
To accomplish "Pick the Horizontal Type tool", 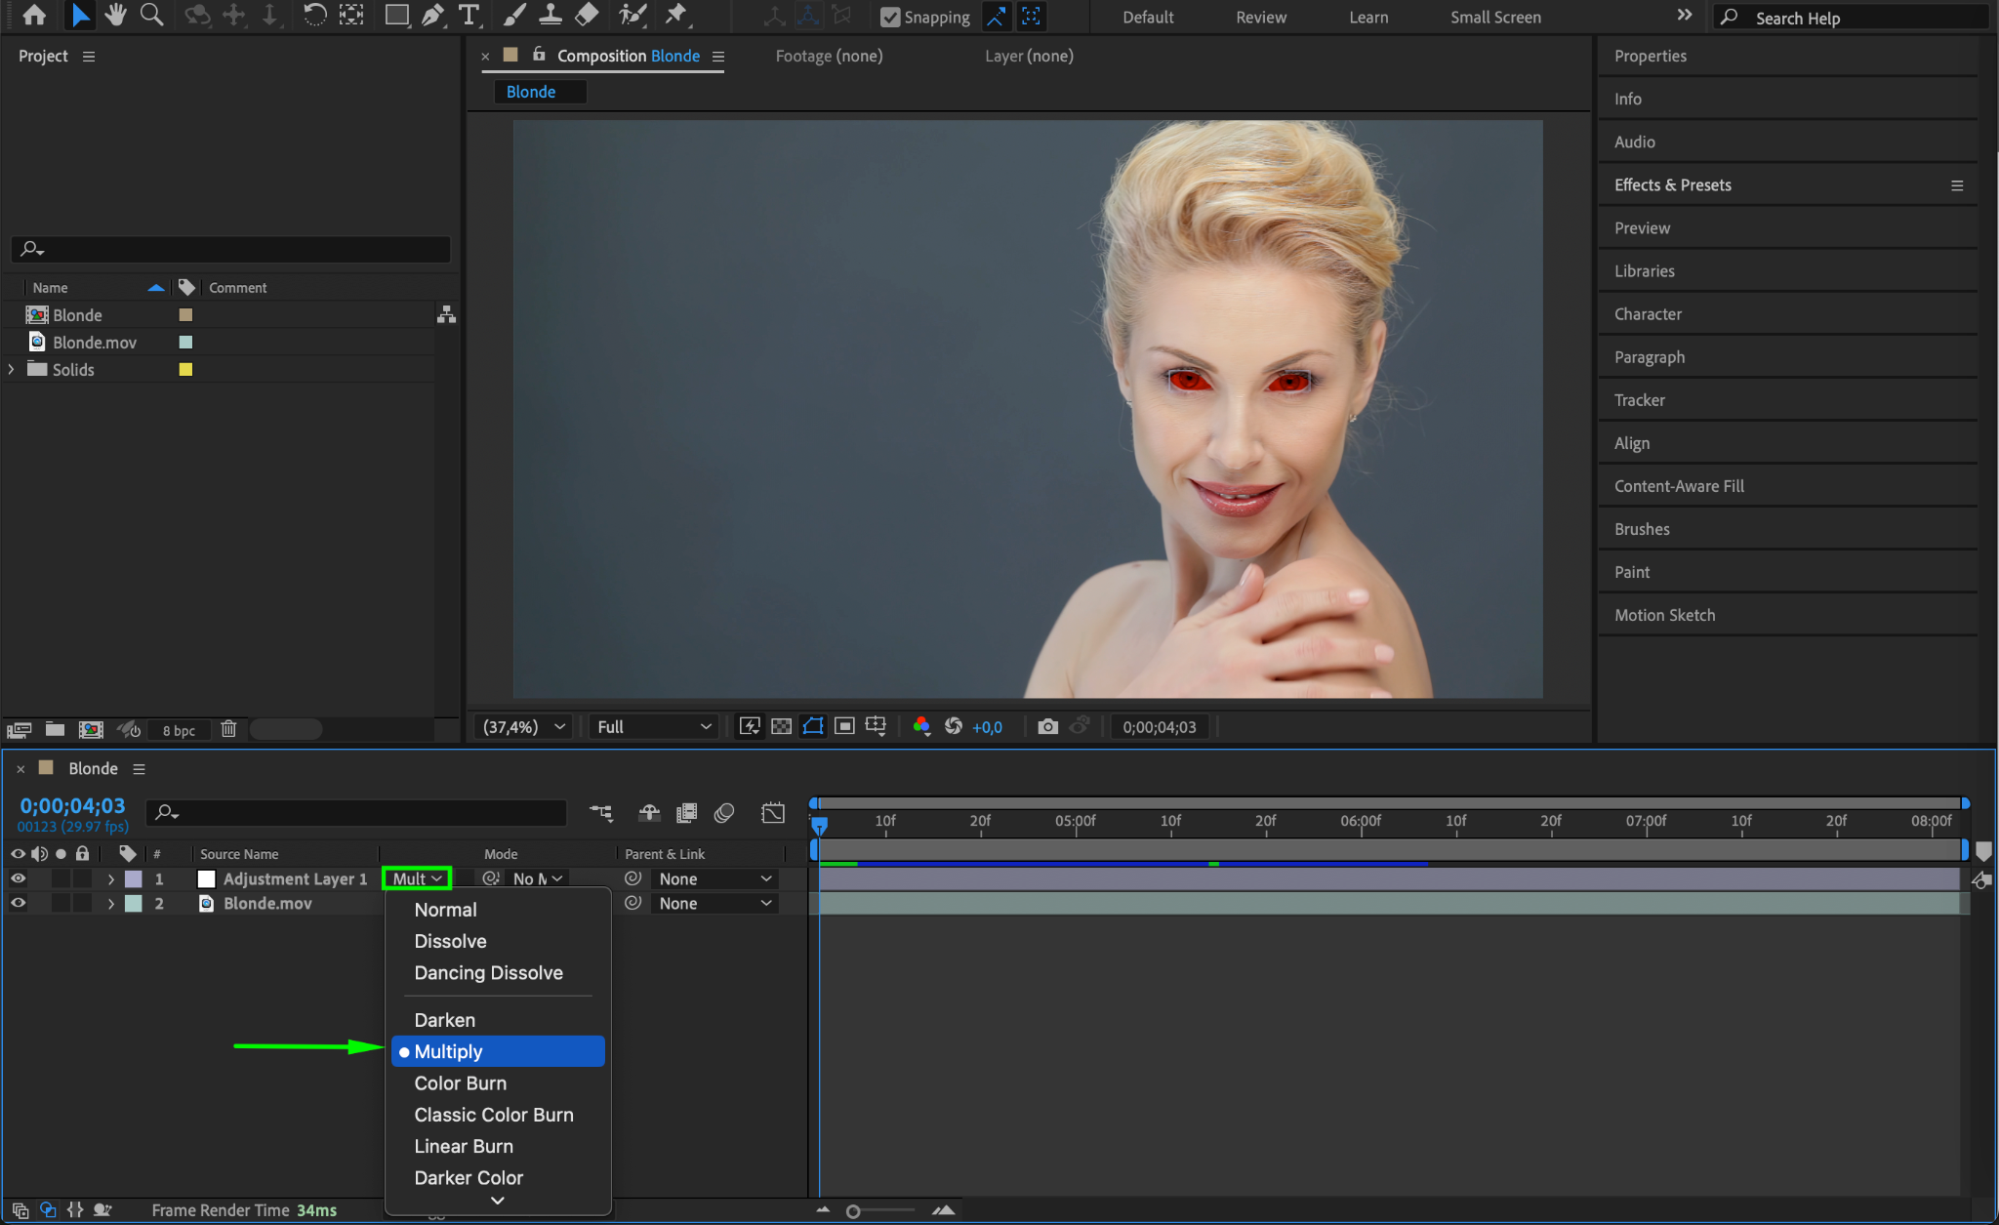I will 468,15.
